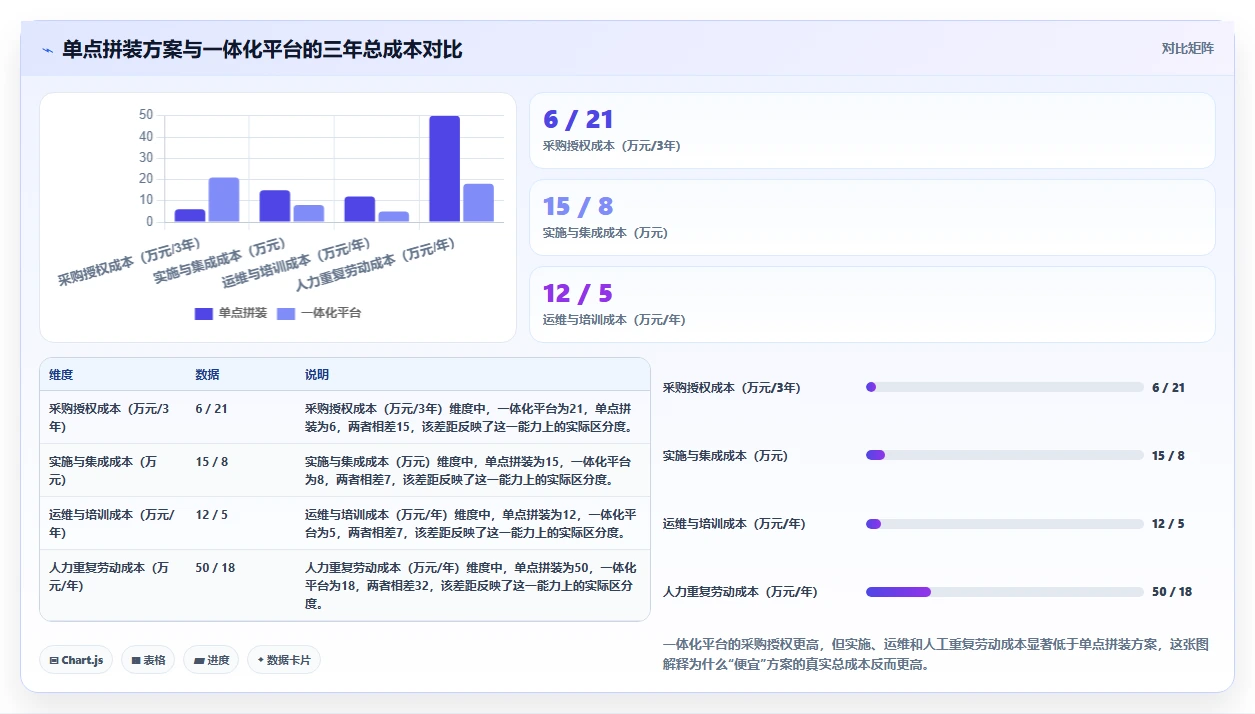Click the 一体化平台 bar valued 21 in chart
Image resolution: width=1255 pixels, height=714 pixels.
click(x=224, y=200)
